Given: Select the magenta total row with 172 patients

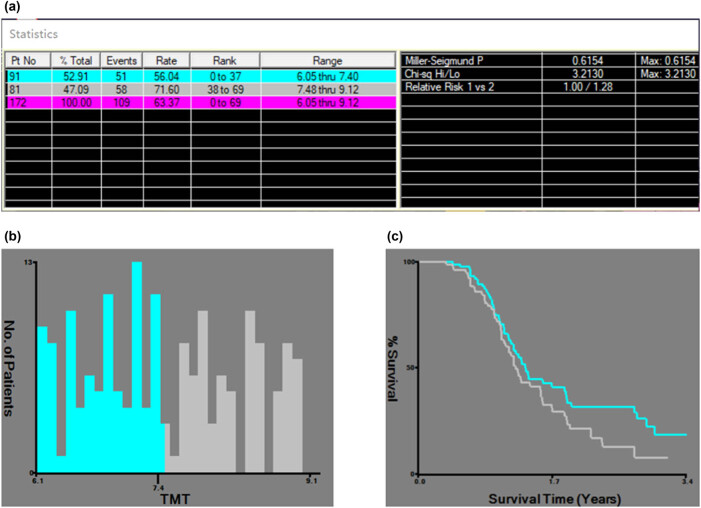Looking at the screenshot, I should (x=200, y=100).
